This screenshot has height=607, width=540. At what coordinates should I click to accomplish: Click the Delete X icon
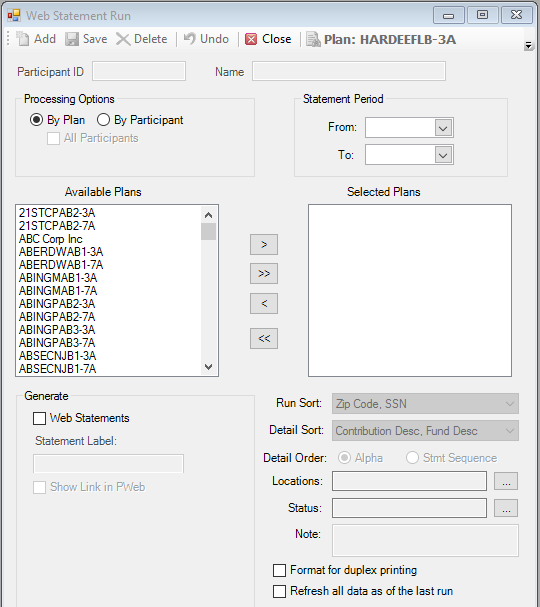click(123, 39)
